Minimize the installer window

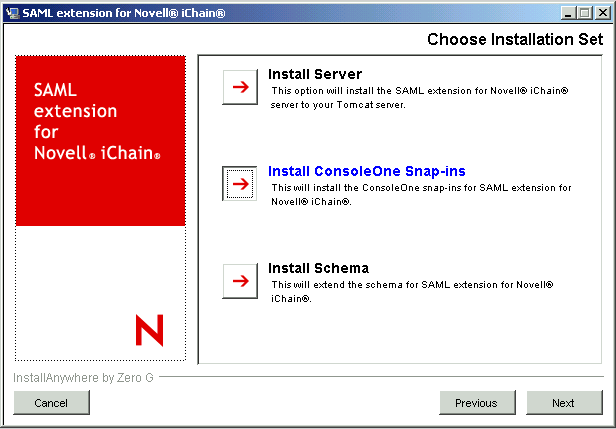pos(568,13)
